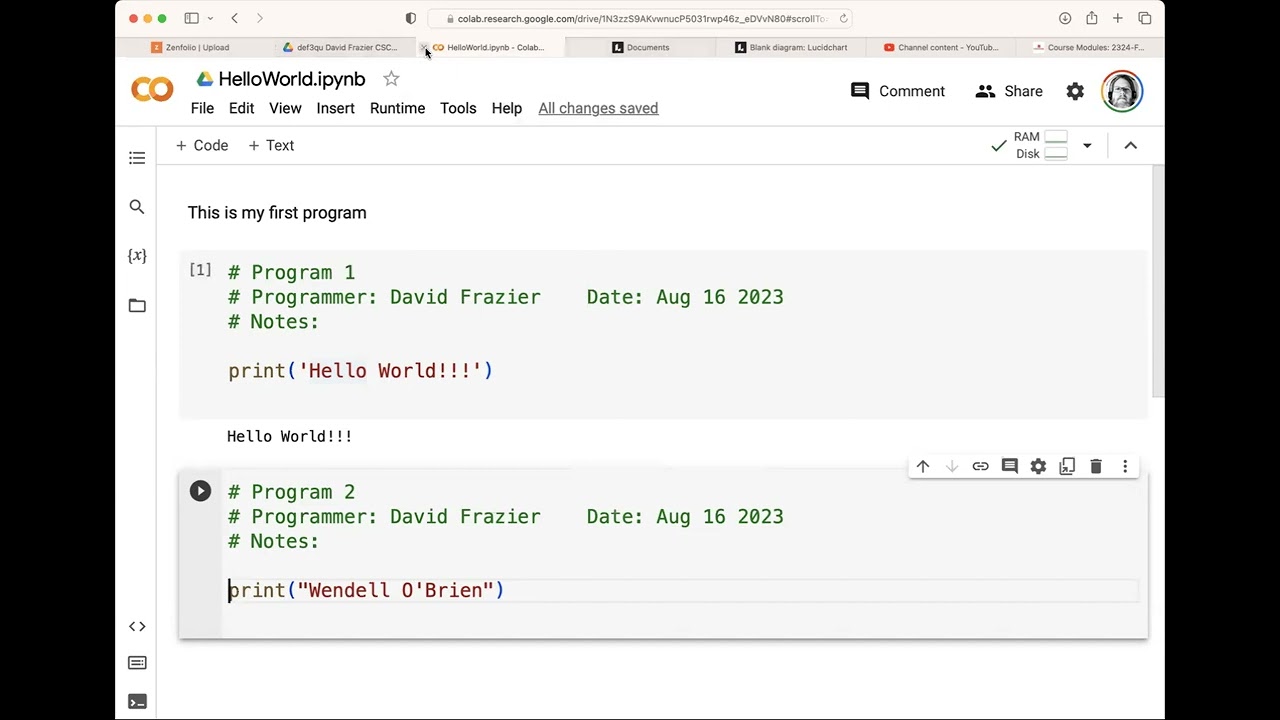This screenshot has height=720, width=1280.
Task: Open the cell editor settings gear
Action: 1038,467
